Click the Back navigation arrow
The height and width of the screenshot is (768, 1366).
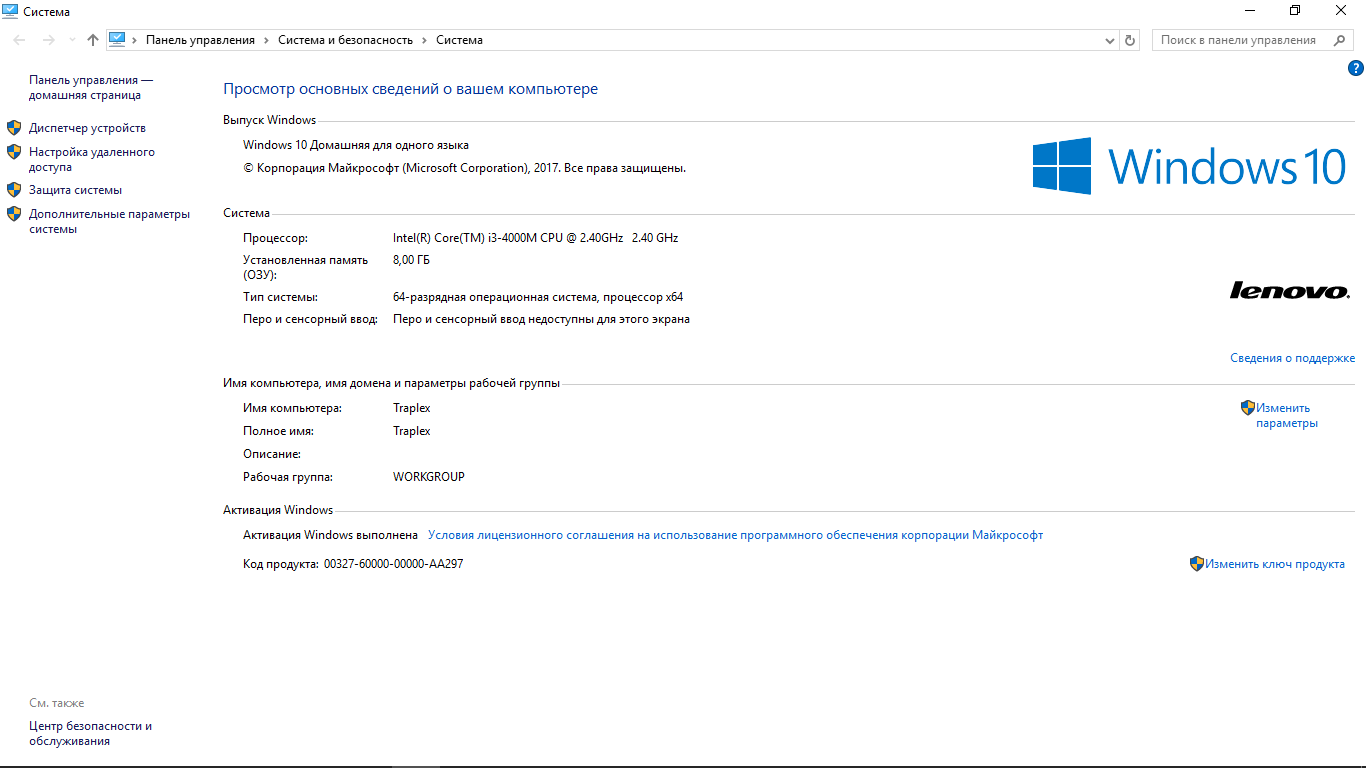[20, 40]
